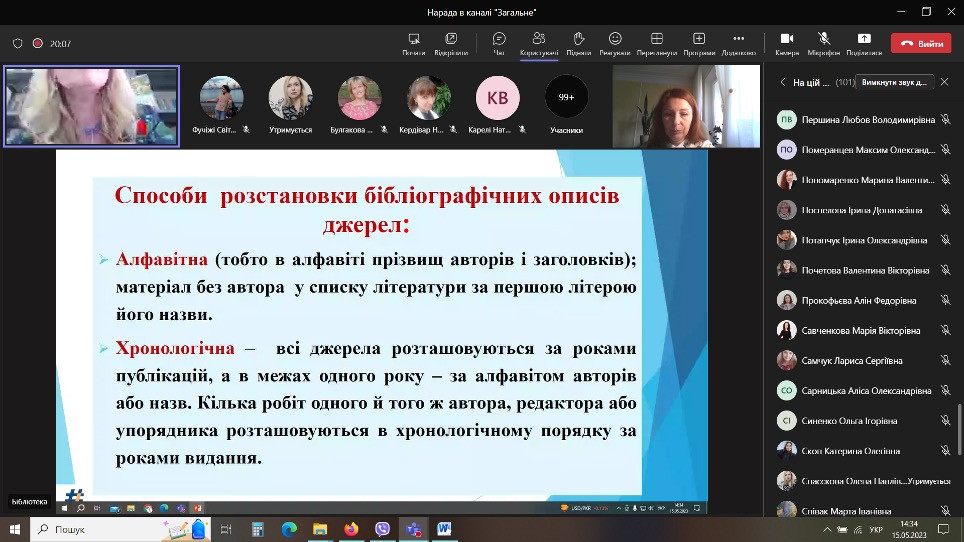964x542 pixels.
Task: Leave the meeting with the Вийти button
Action: coord(922,44)
